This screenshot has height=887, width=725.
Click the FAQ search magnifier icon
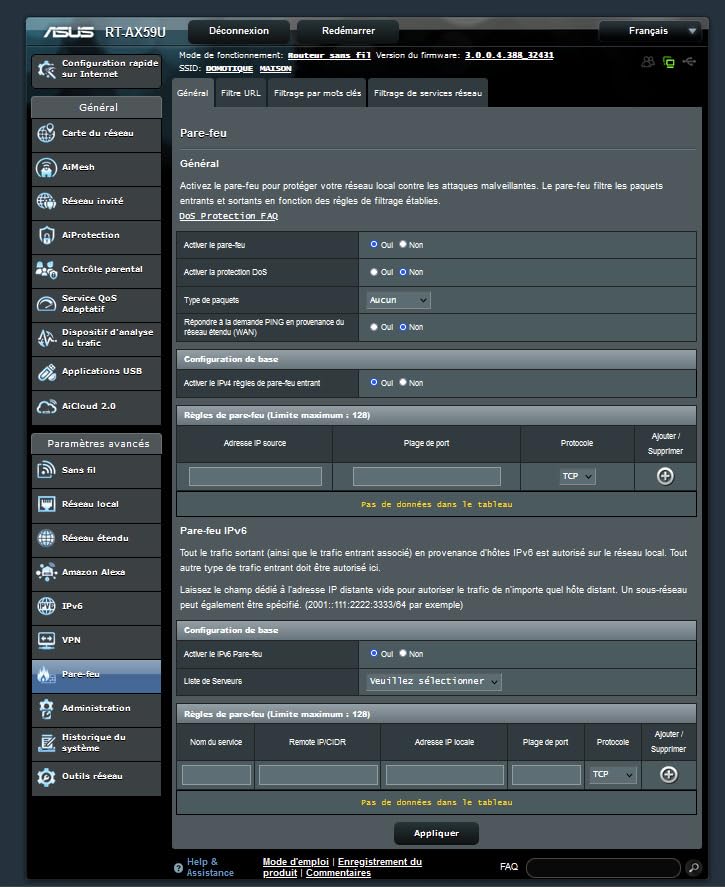(694, 867)
